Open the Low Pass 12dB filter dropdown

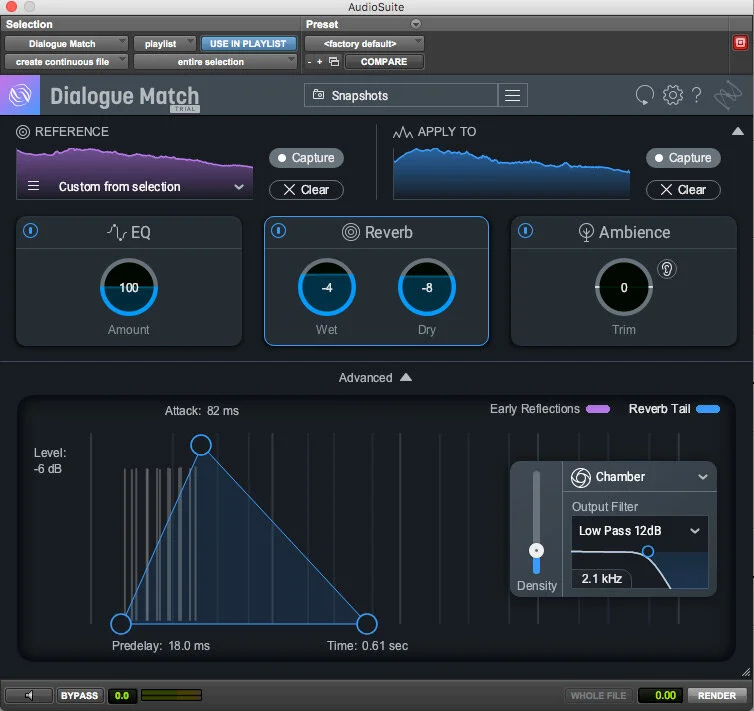coord(639,531)
